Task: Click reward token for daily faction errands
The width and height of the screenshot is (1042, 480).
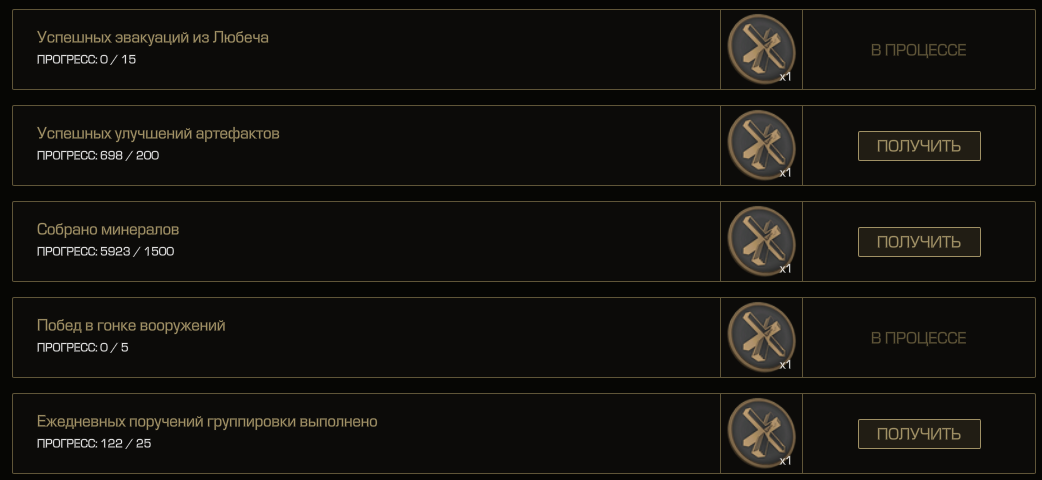Action: (762, 433)
